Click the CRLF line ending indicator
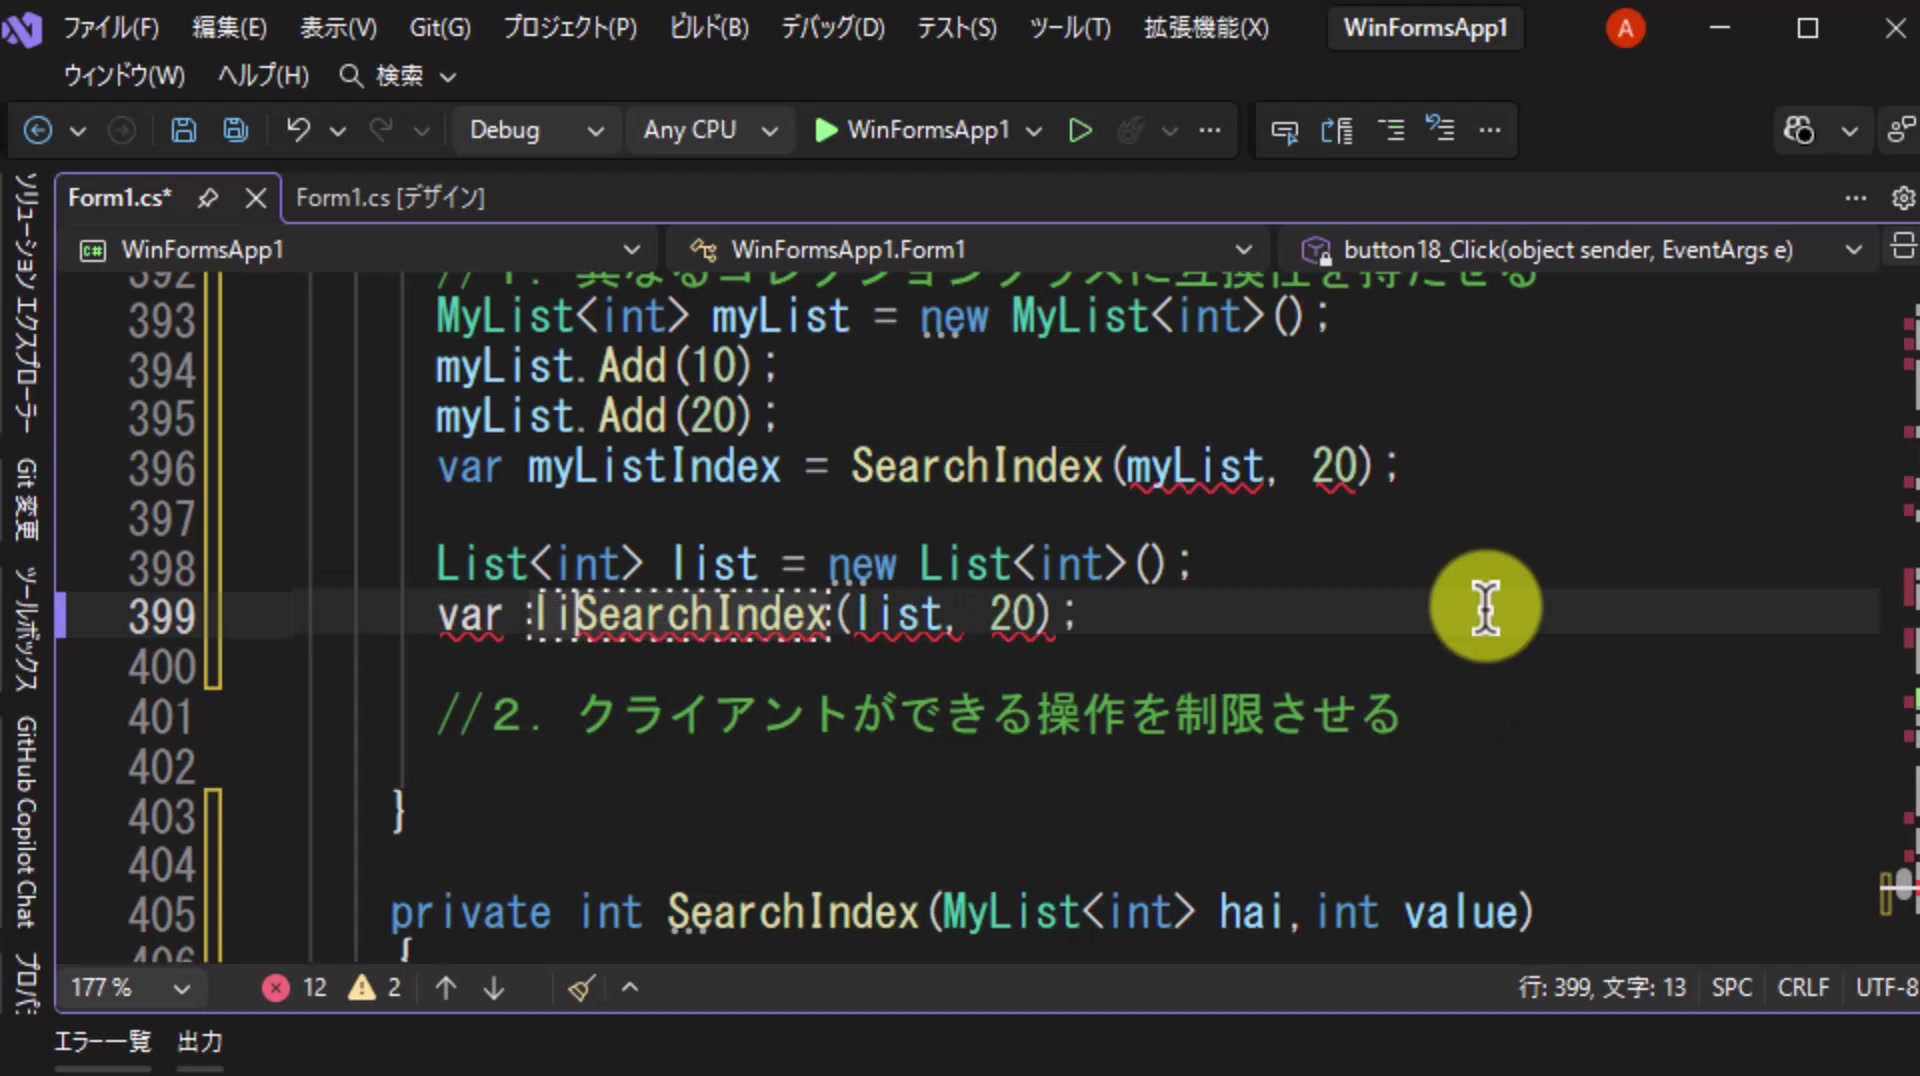This screenshot has height=1076, width=1920. (1803, 988)
